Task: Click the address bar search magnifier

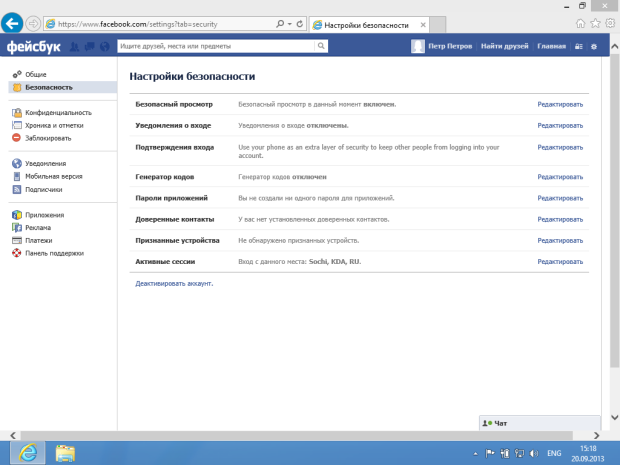Action: (x=280, y=24)
